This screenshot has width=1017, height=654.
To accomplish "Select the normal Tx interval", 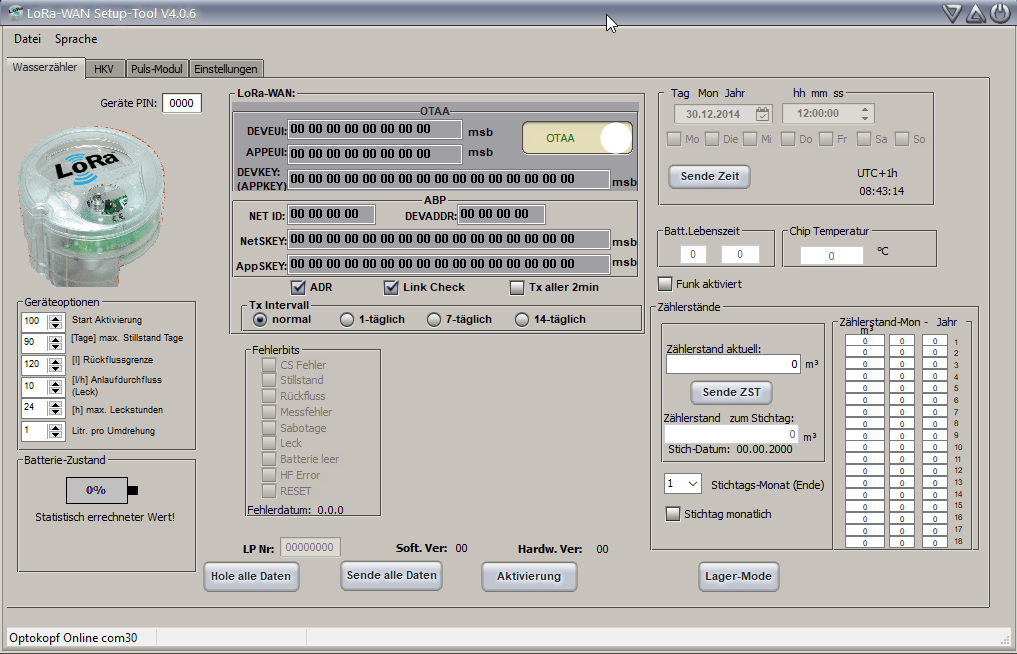I will click(x=260, y=319).
